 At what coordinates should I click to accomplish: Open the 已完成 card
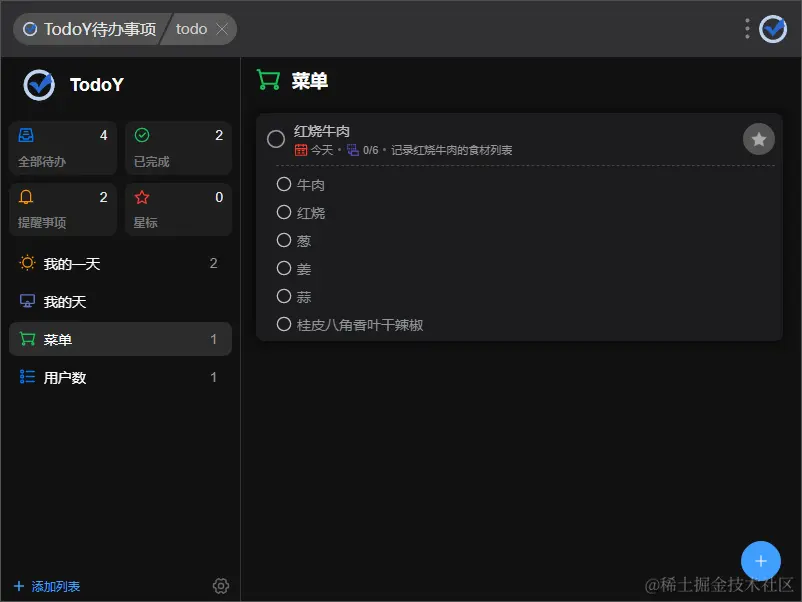click(x=179, y=148)
